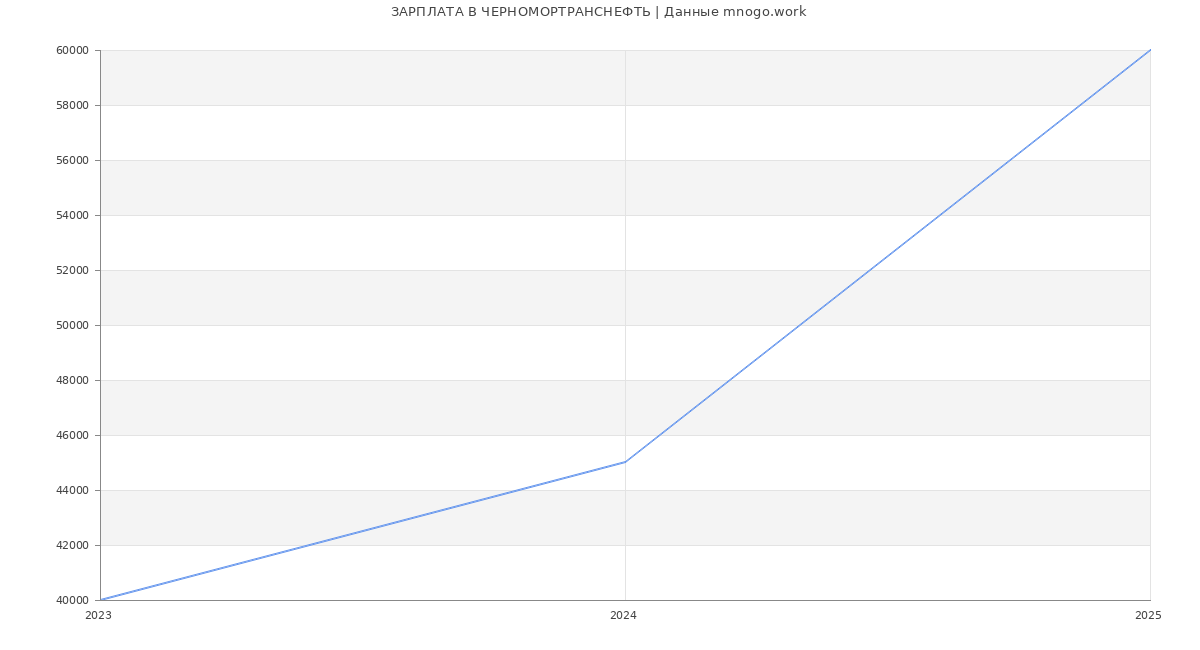Click the 54000 y-axis label
This screenshot has height=650, width=1200.
[73, 215]
